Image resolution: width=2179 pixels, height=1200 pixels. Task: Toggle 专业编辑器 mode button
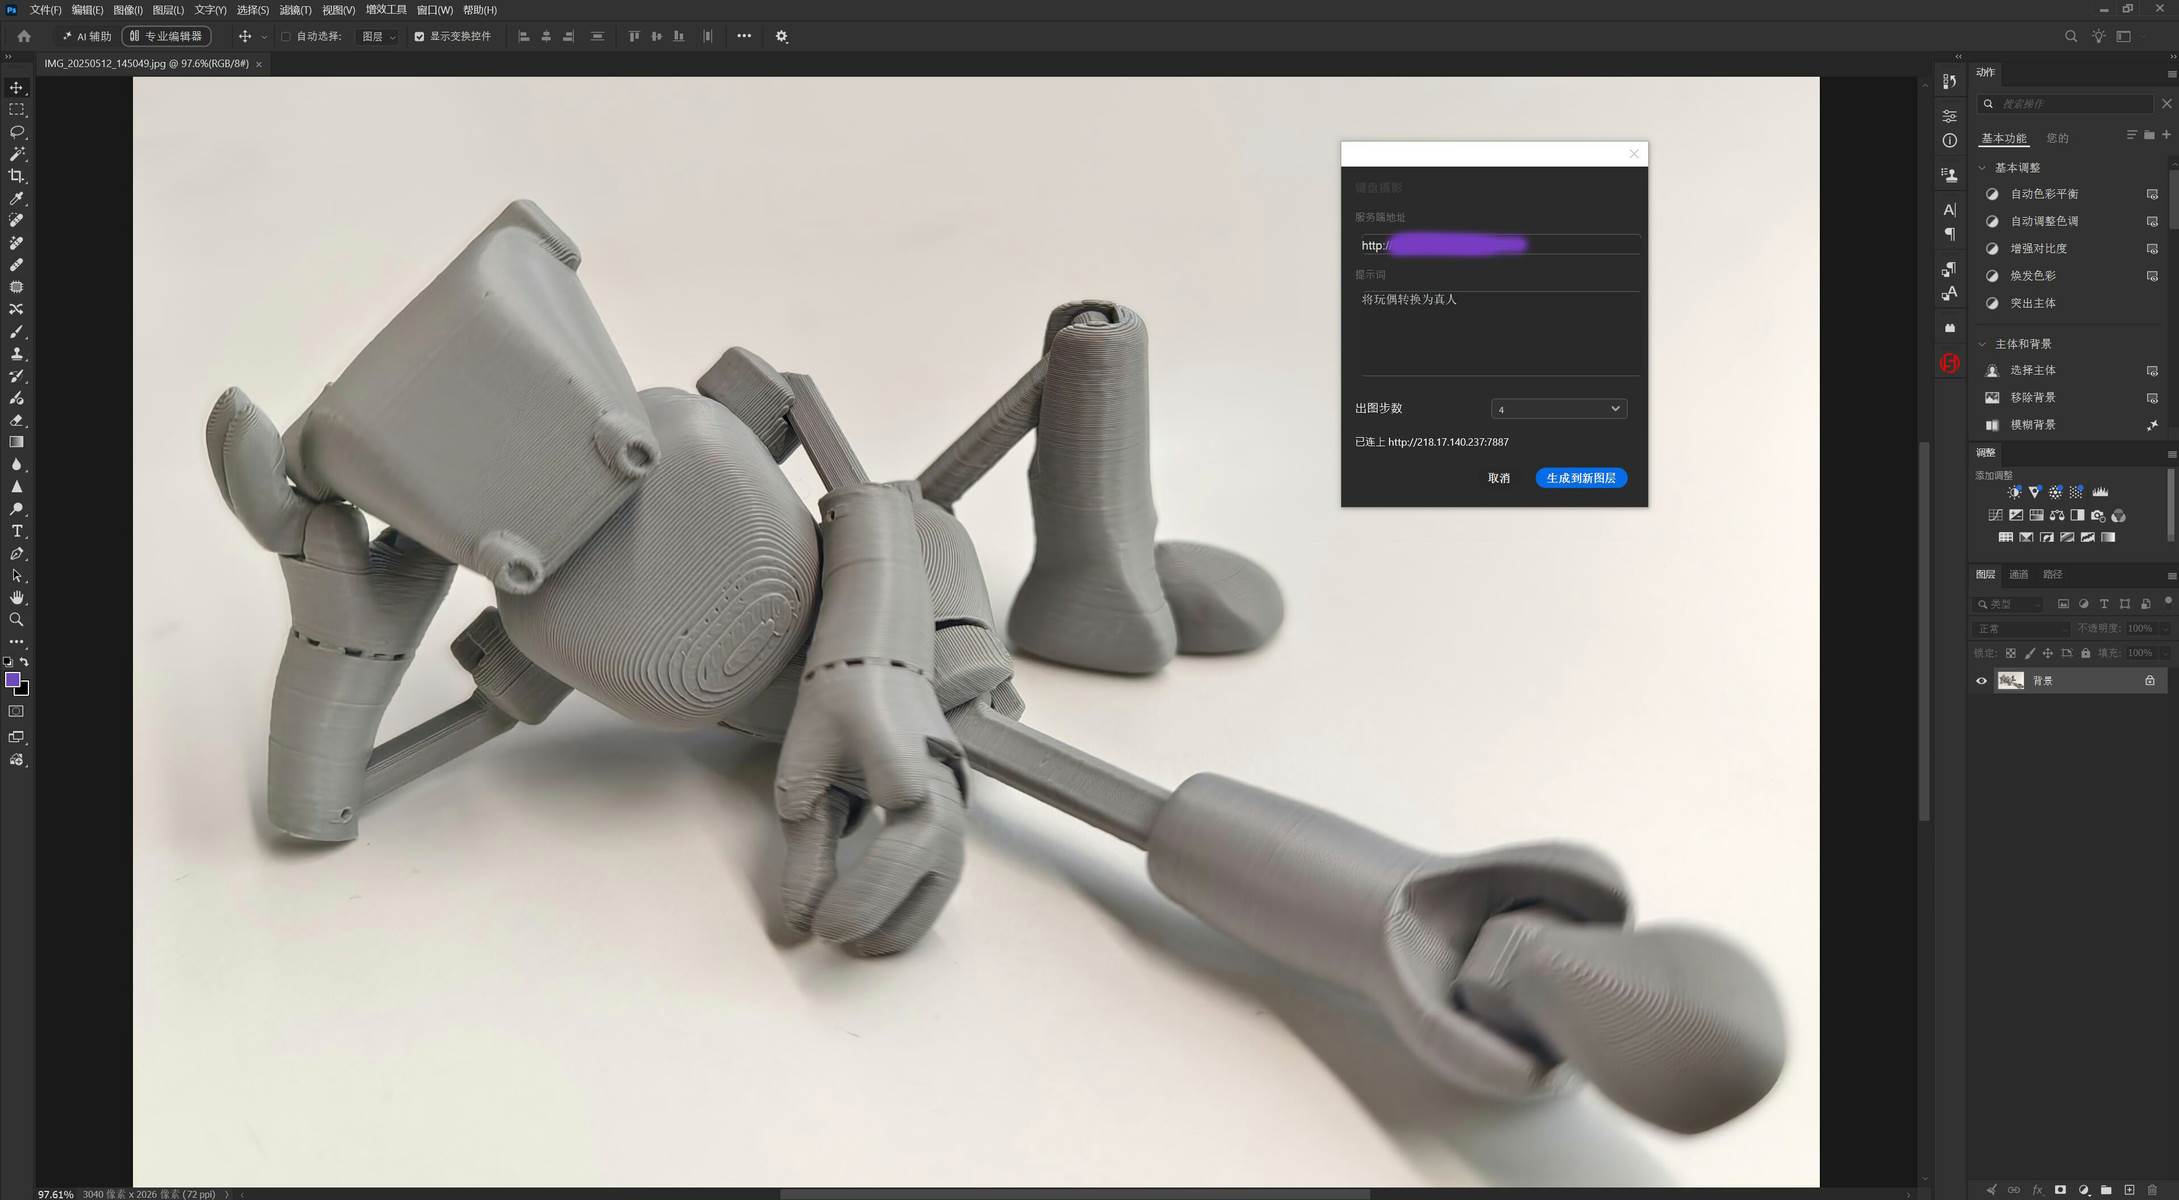point(166,36)
